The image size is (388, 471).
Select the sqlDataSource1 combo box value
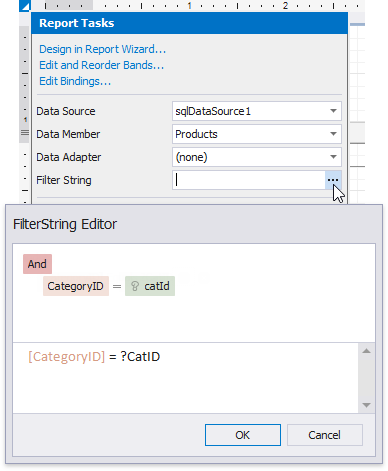[257, 111]
